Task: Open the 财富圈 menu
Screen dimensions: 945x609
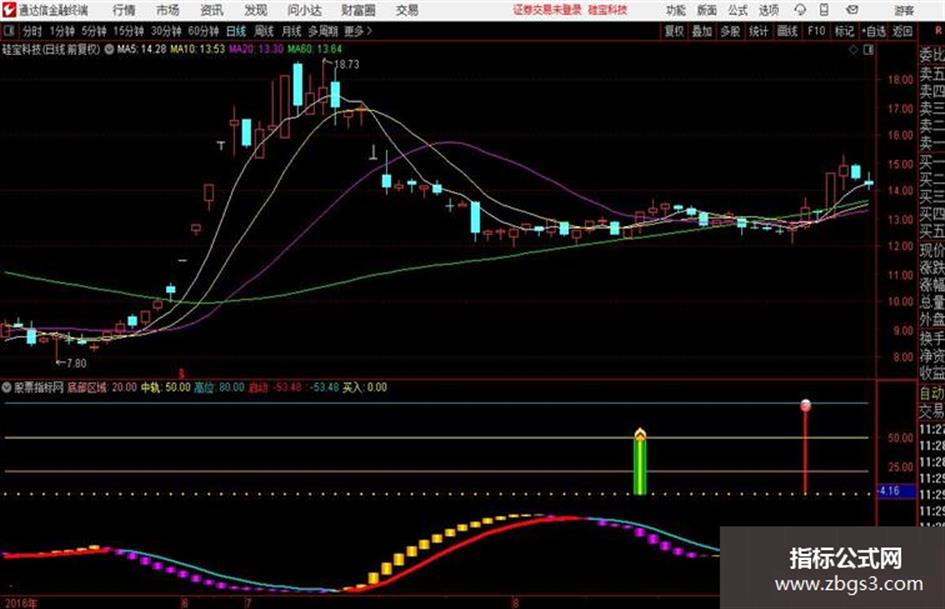Action: point(359,10)
